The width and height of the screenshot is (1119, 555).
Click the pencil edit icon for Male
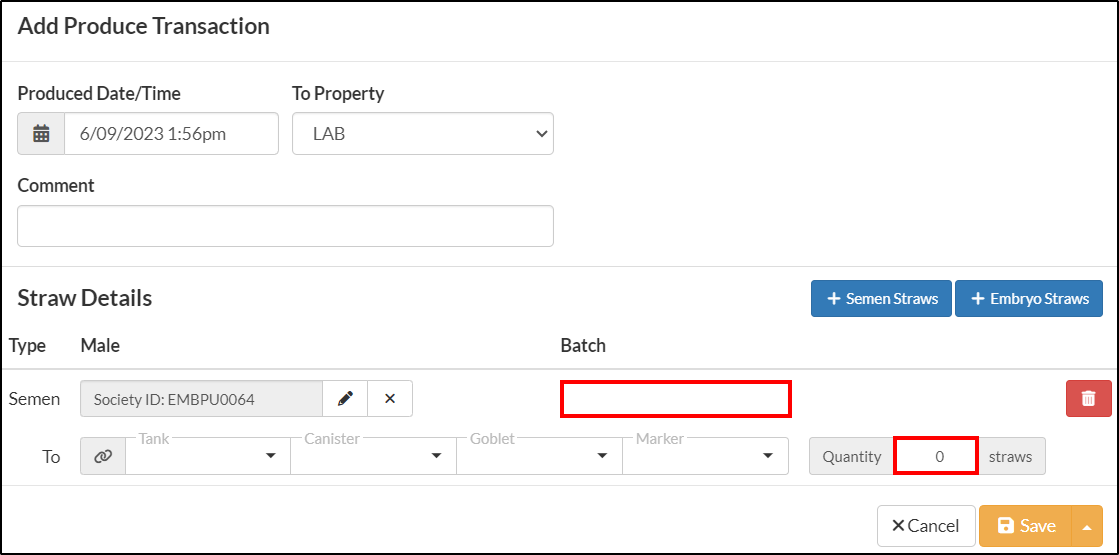pyautogui.click(x=345, y=399)
